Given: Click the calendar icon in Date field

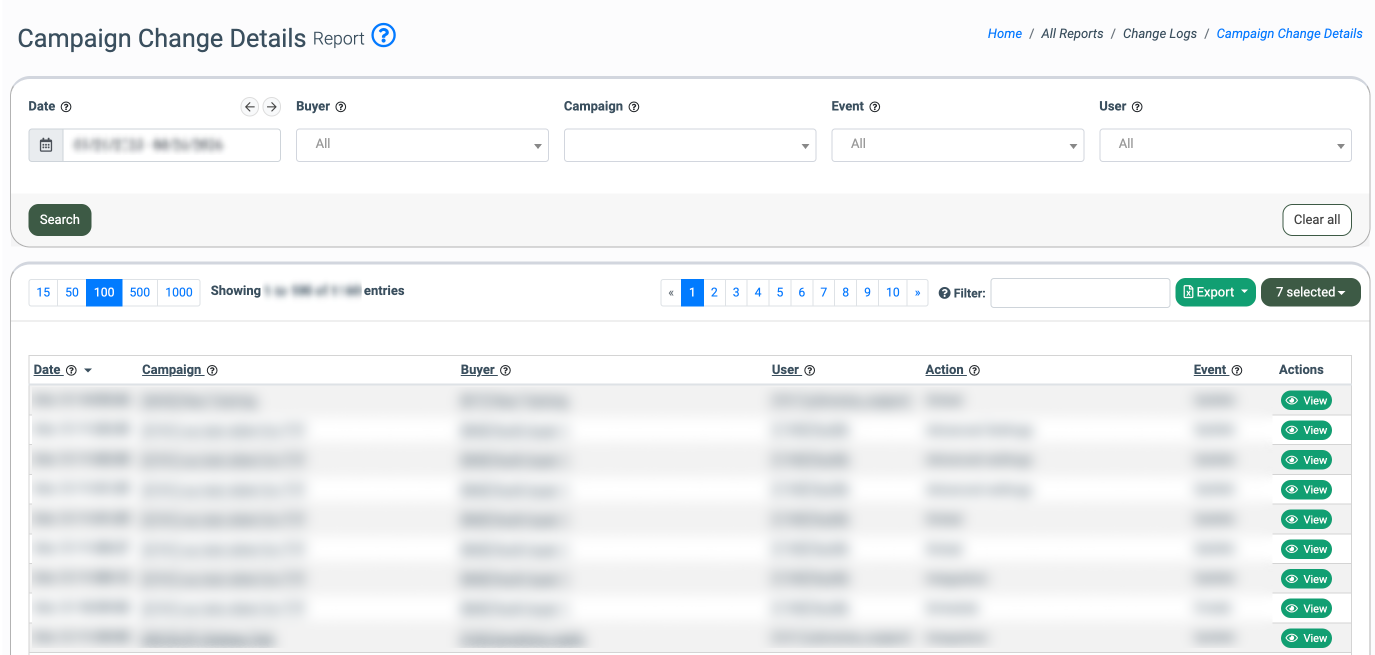Looking at the screenshot, I should click(x=46, y=145).
